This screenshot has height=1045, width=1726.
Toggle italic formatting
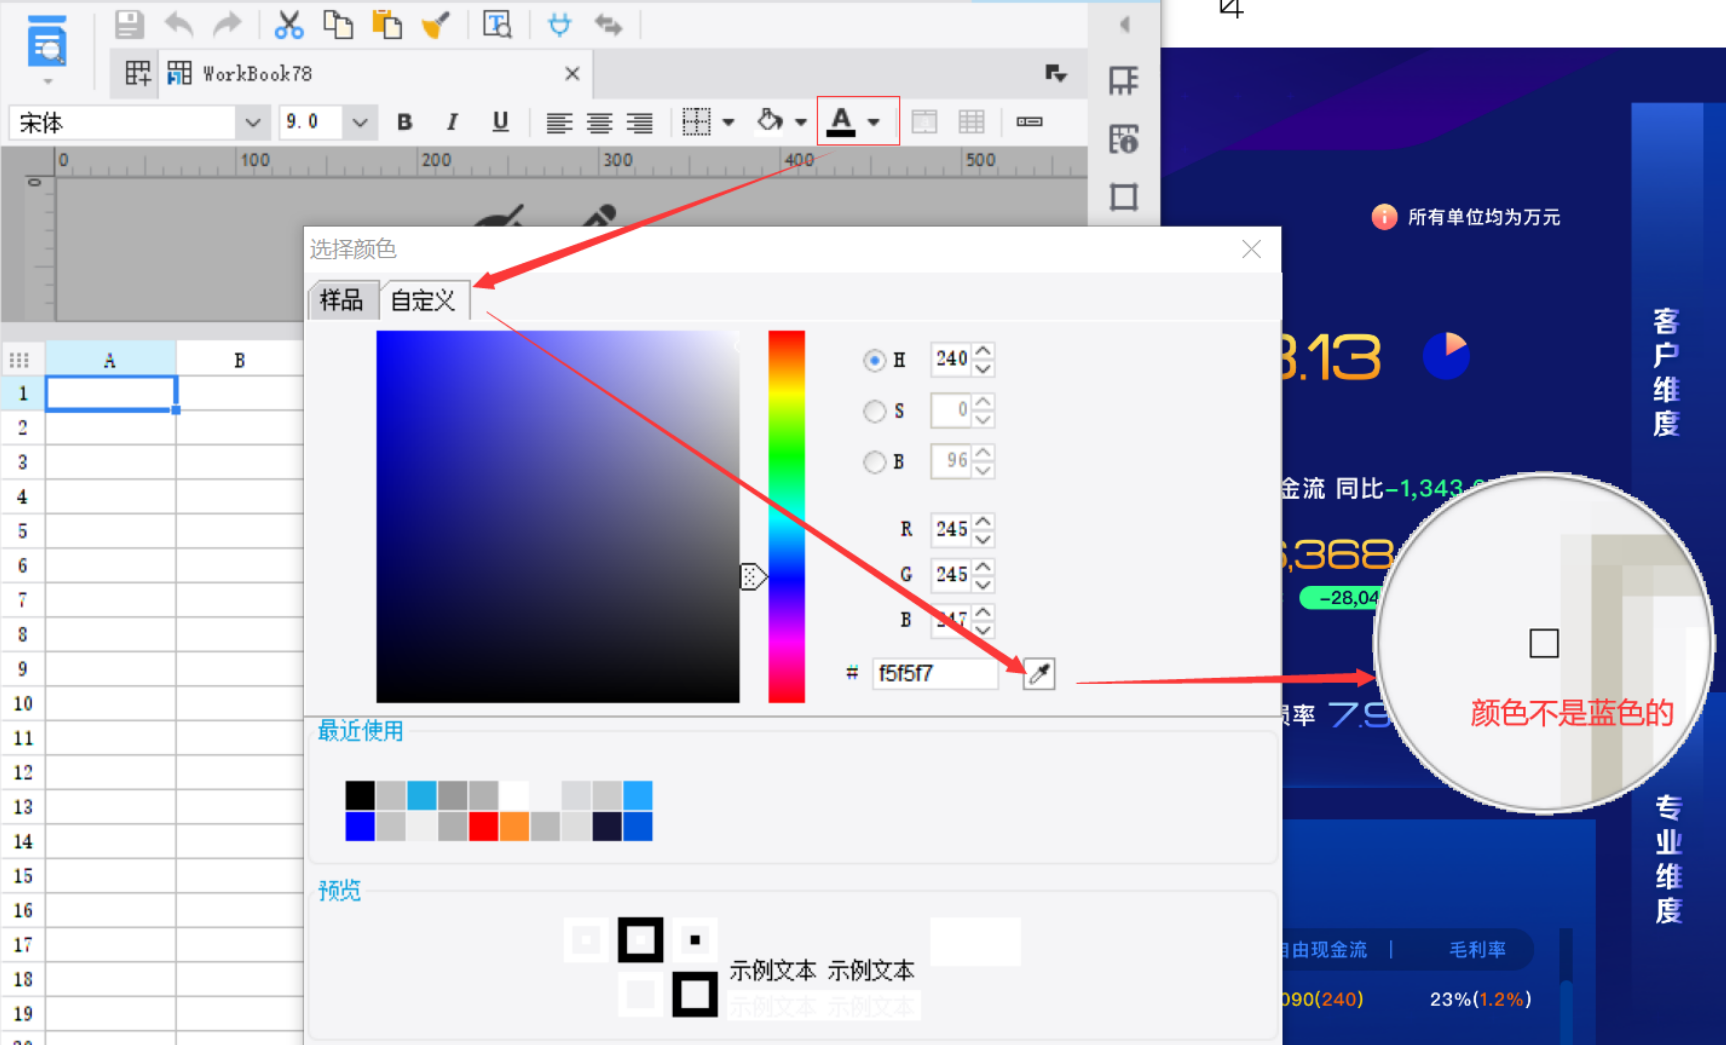452,122
